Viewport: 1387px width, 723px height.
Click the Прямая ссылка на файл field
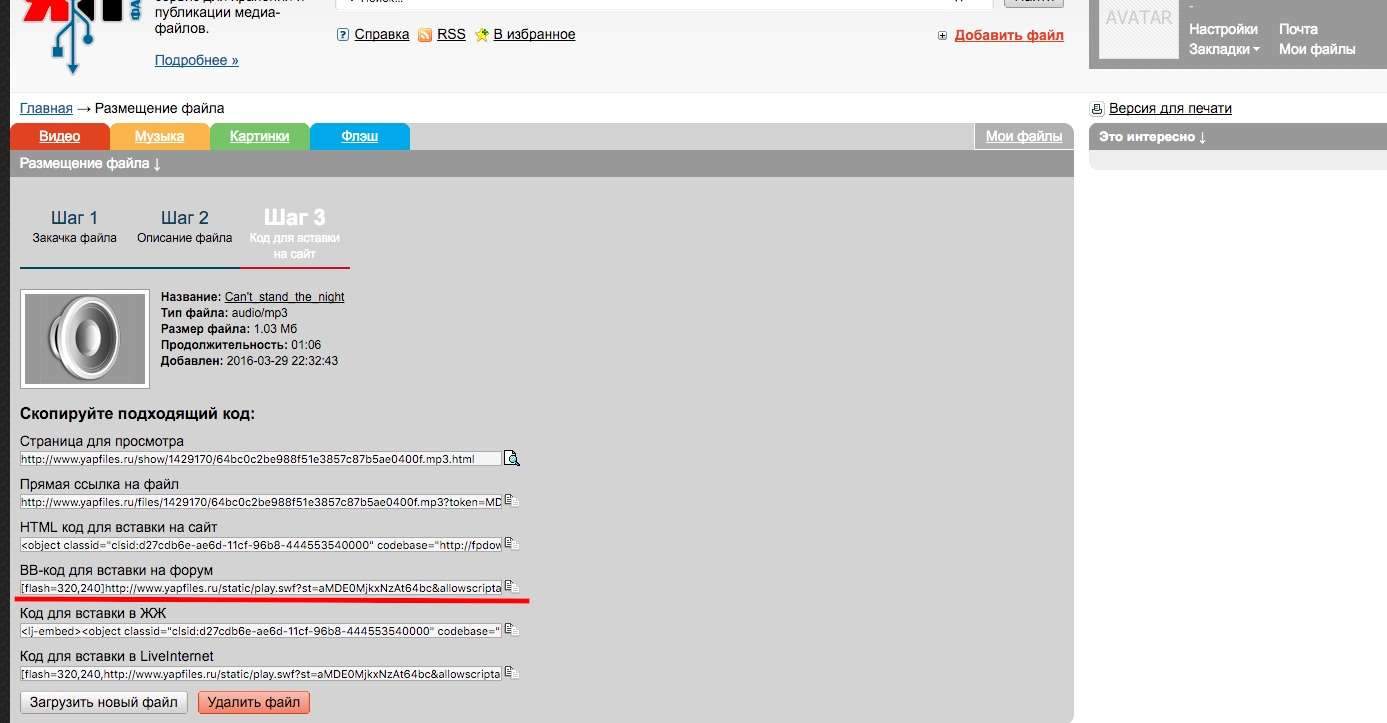pyautogui.click(x=261, y=501)
